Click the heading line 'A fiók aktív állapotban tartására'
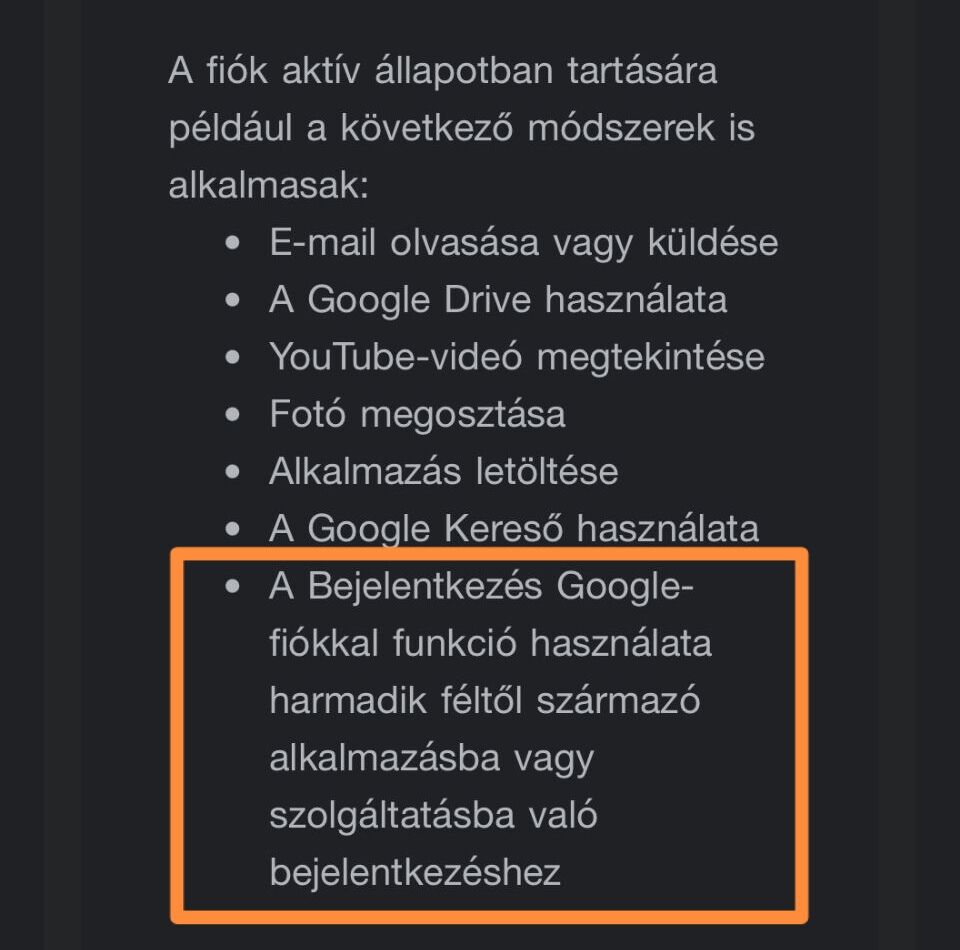The width and height of the screenshot is (960, 950). 443,70
